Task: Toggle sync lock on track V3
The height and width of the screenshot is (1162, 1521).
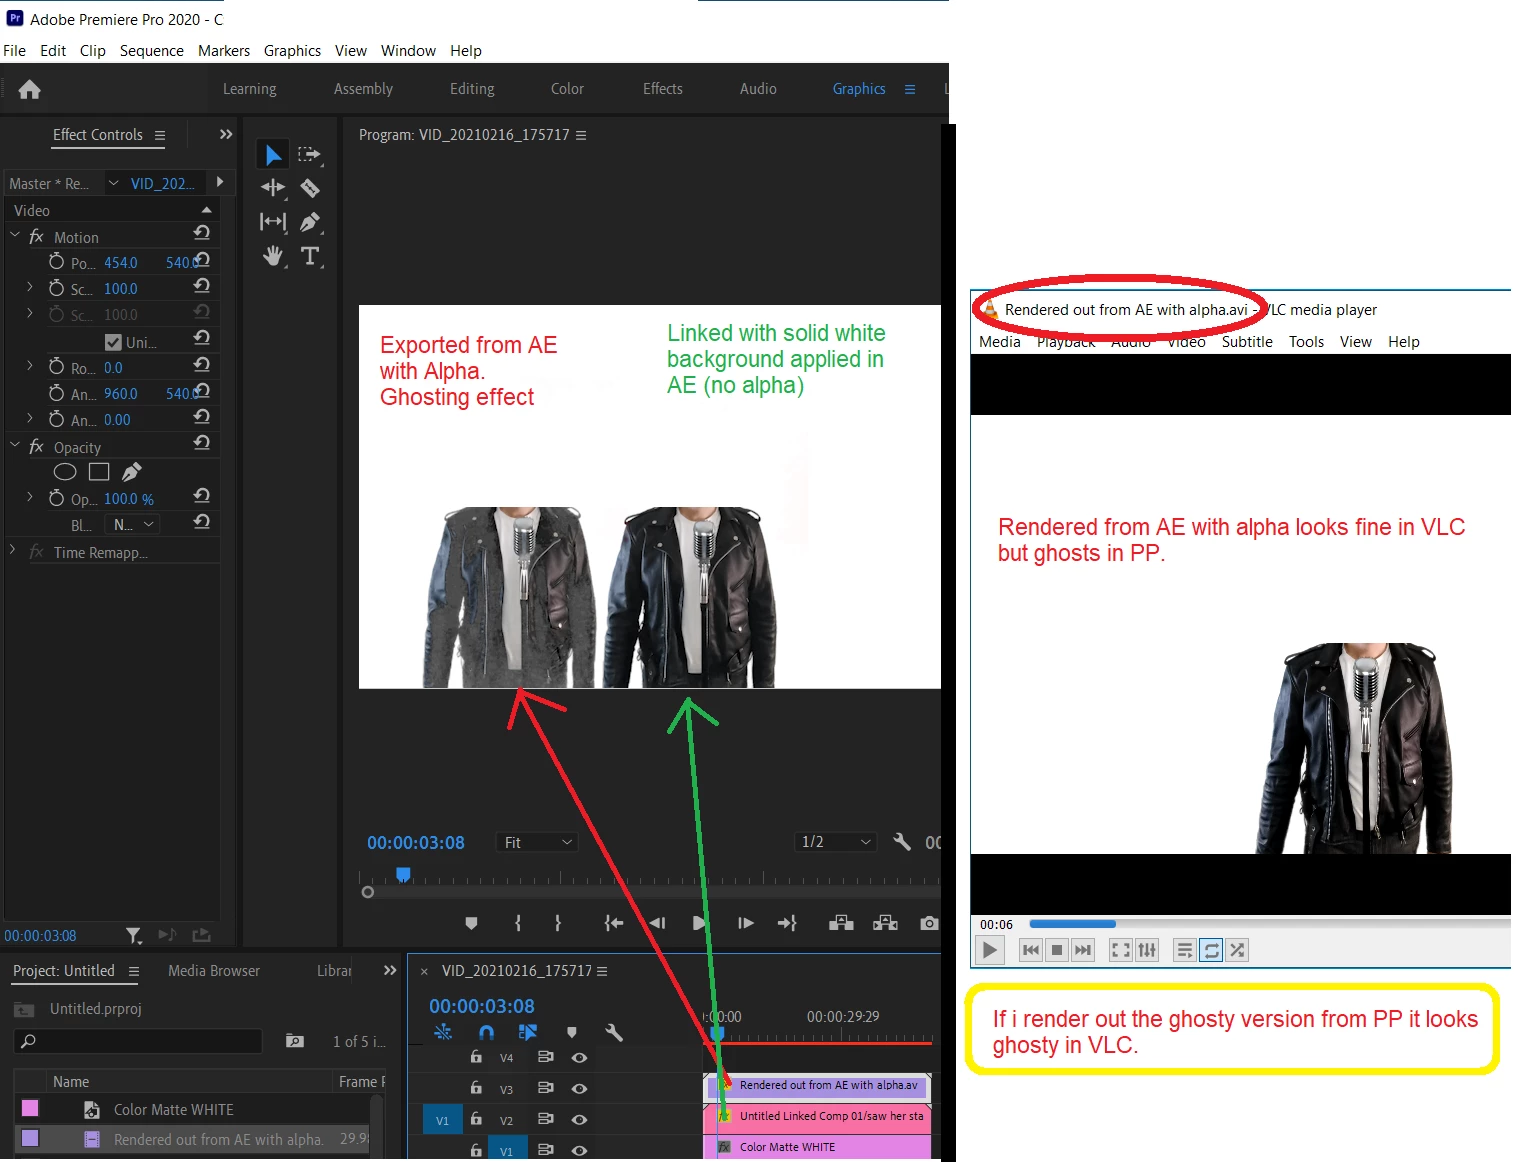Action: [545, 1088]
